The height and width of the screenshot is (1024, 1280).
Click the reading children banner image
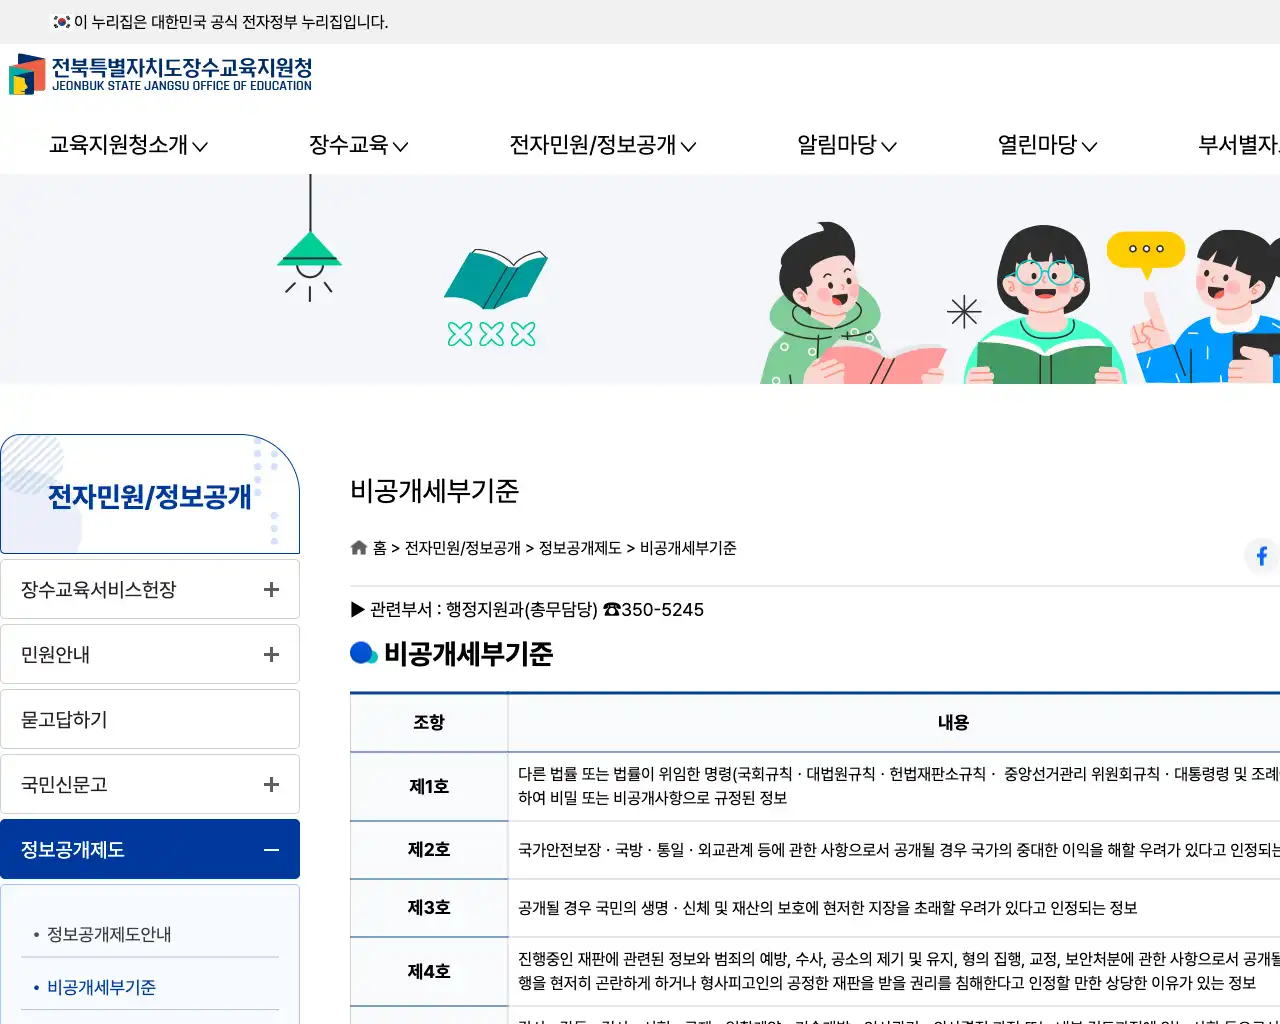coord(1020,300)
